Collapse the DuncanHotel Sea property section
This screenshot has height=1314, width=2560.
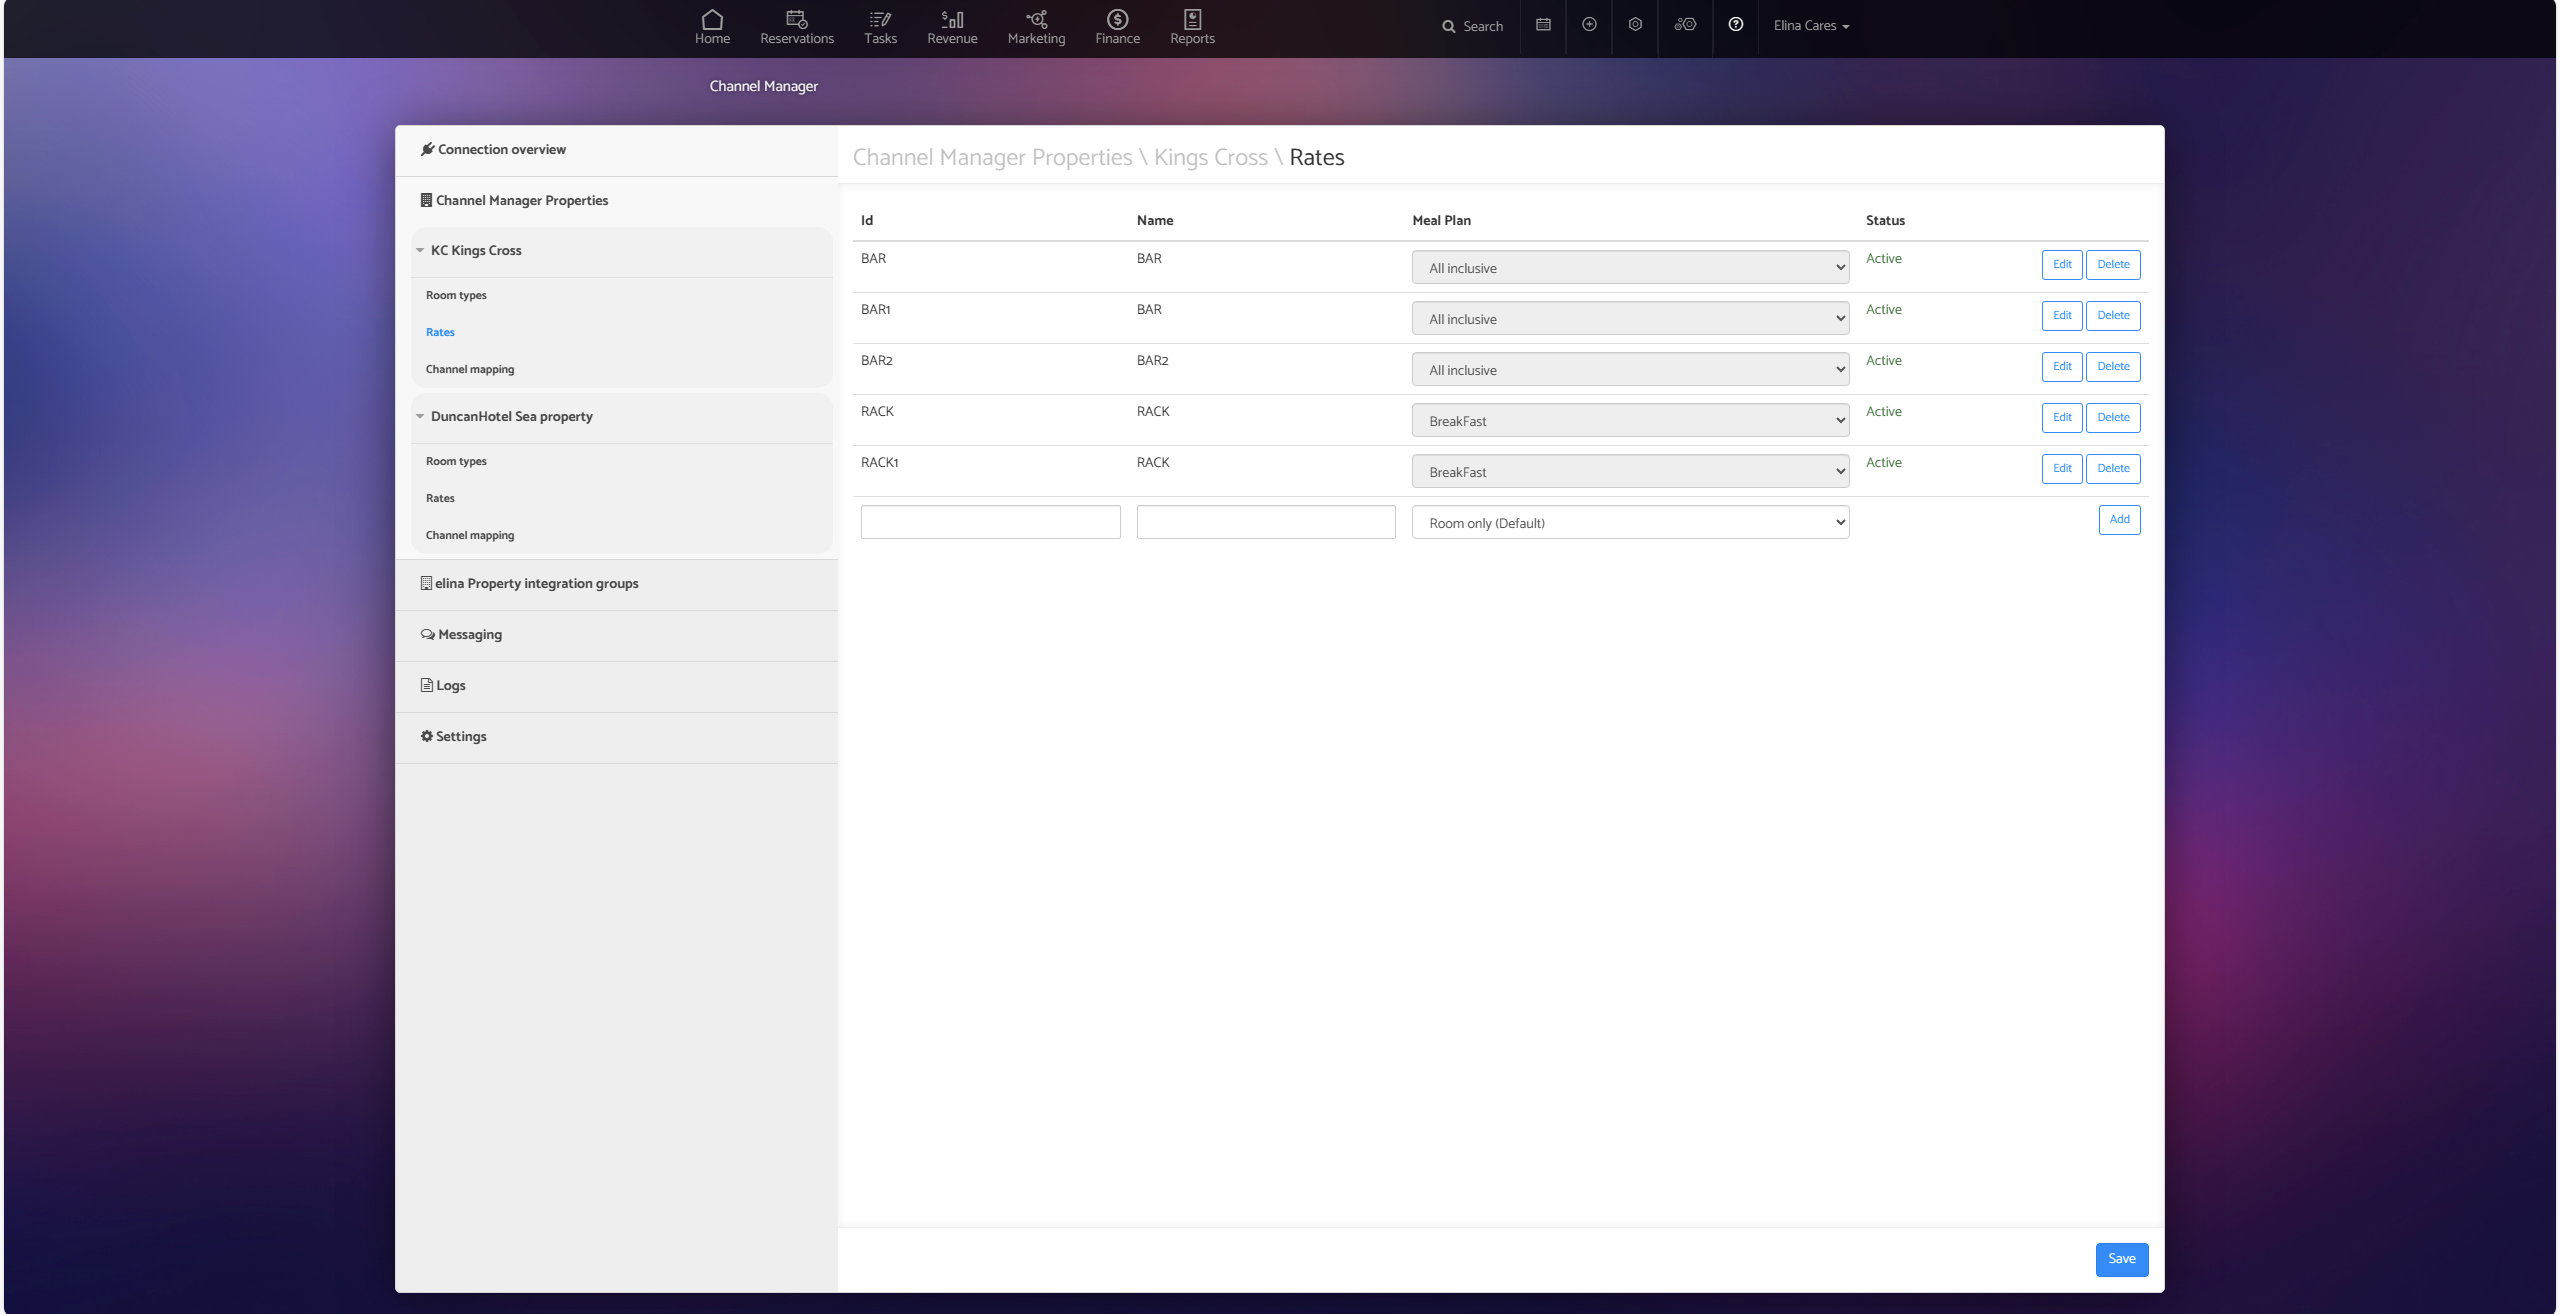pos(421,417)
